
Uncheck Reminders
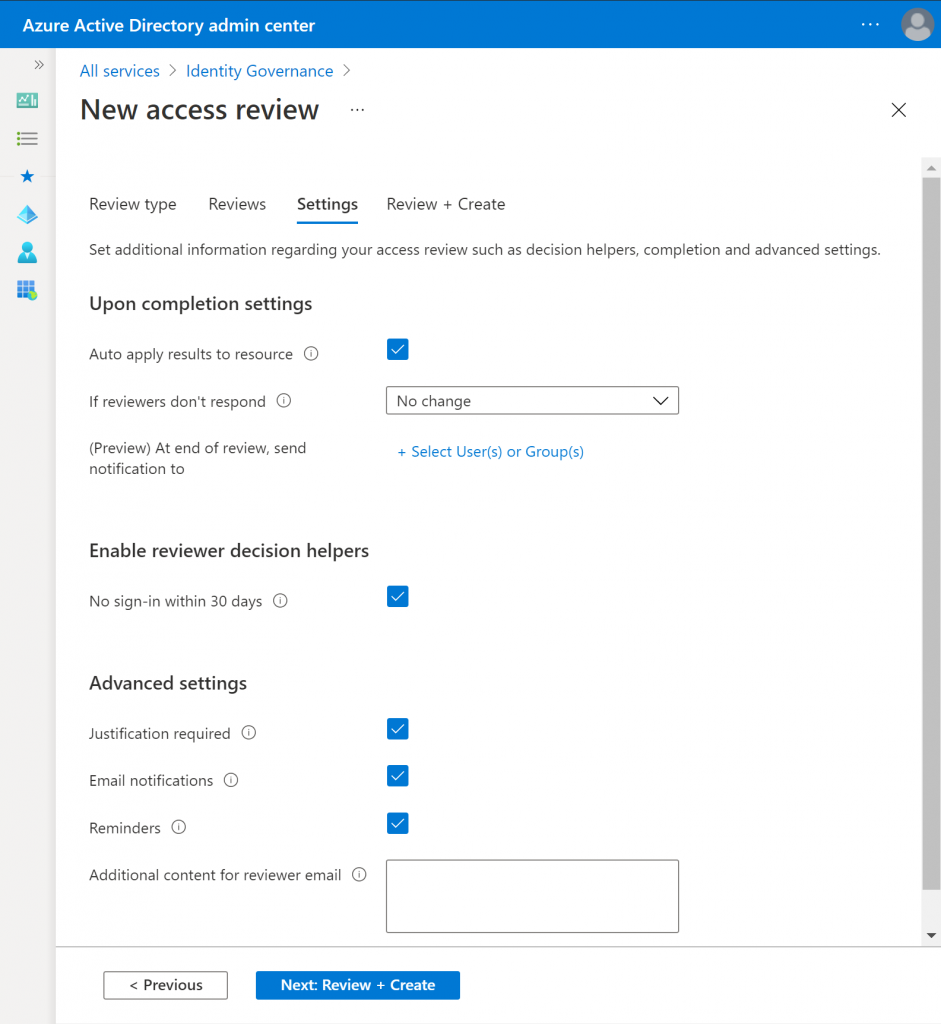click(398, 824)
